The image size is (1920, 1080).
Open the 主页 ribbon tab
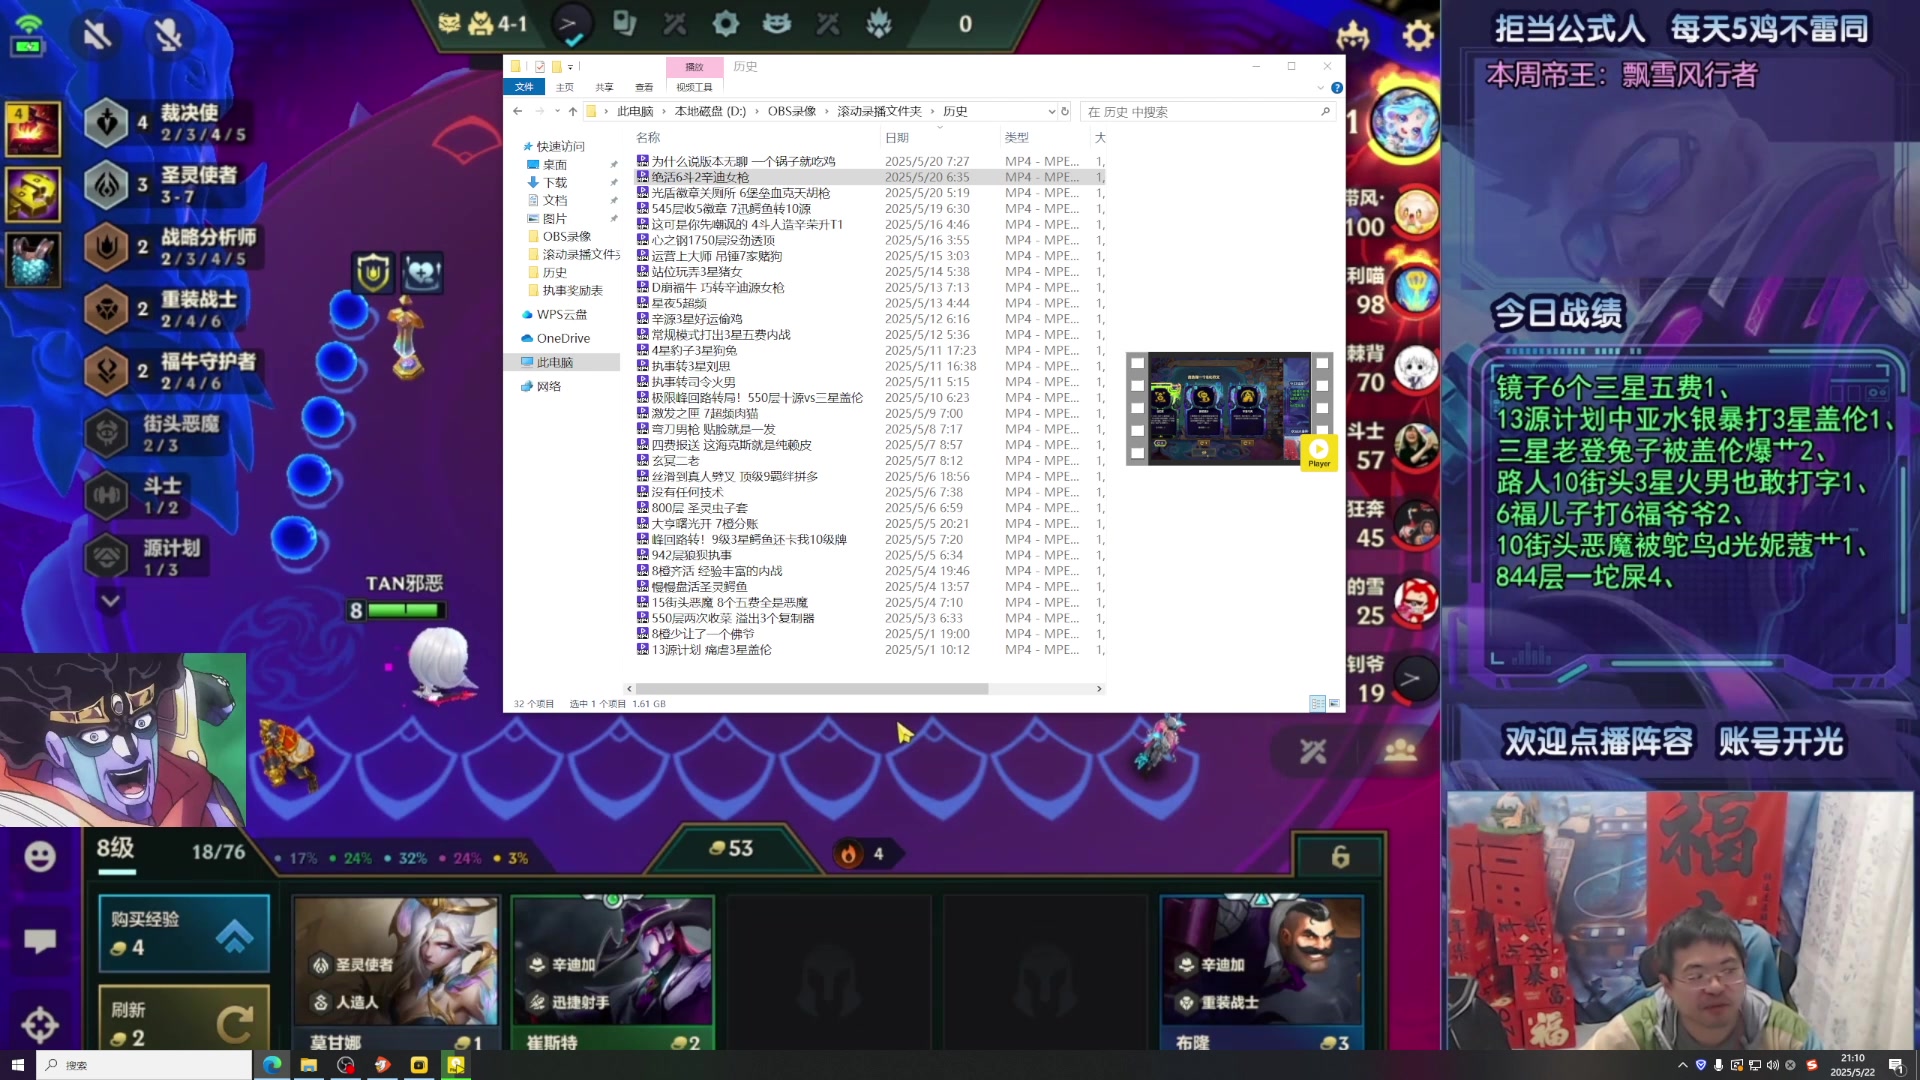565,87
